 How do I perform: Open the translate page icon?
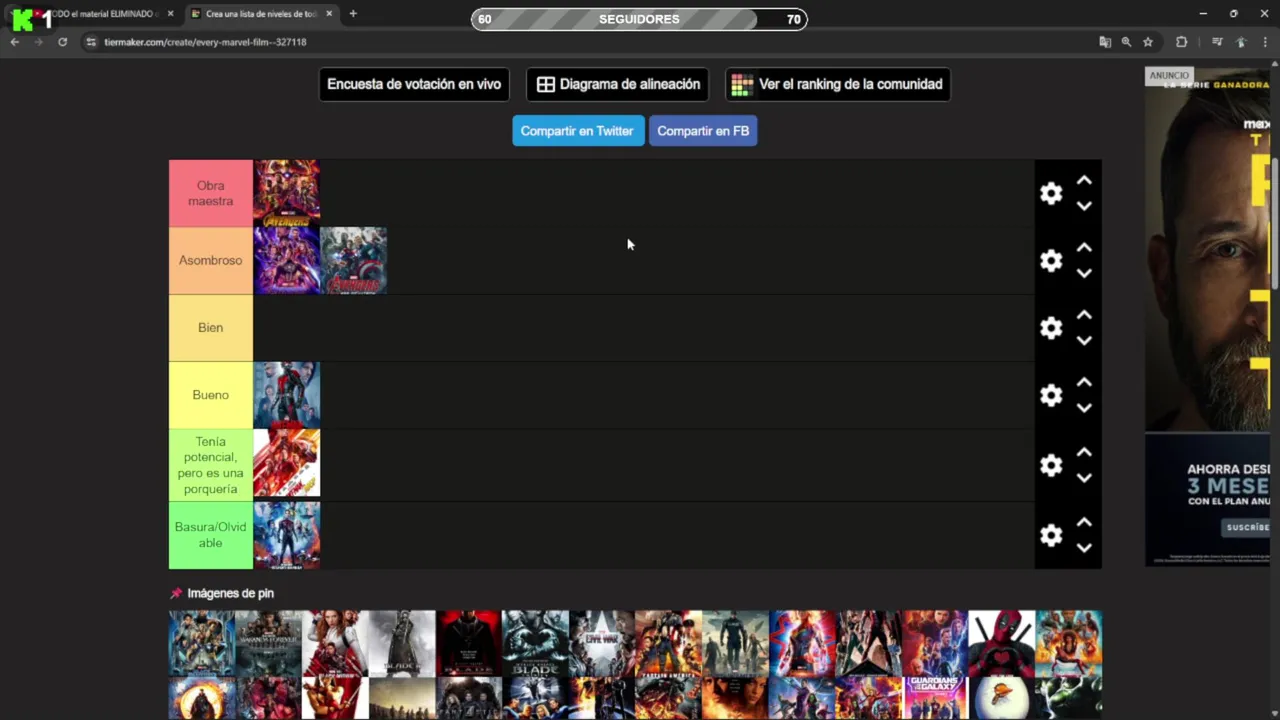(x=1105, y=42)
